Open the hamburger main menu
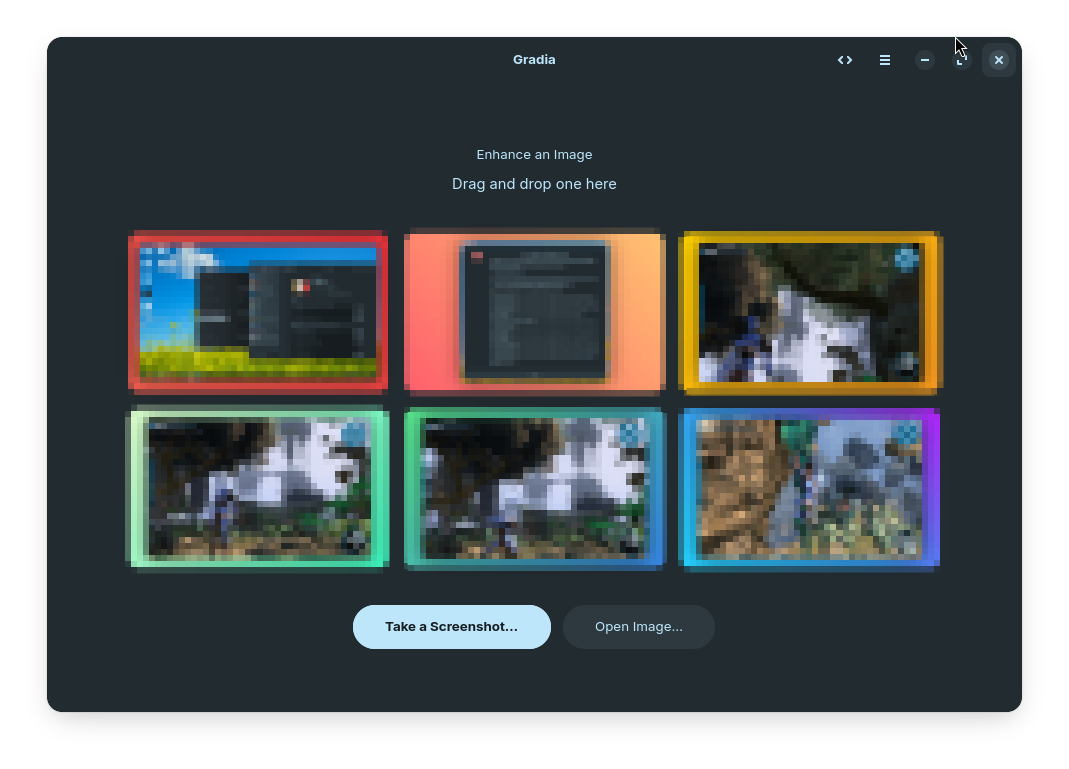The width and height of the screenshot is (1069, 769). [x=885, y=60]
